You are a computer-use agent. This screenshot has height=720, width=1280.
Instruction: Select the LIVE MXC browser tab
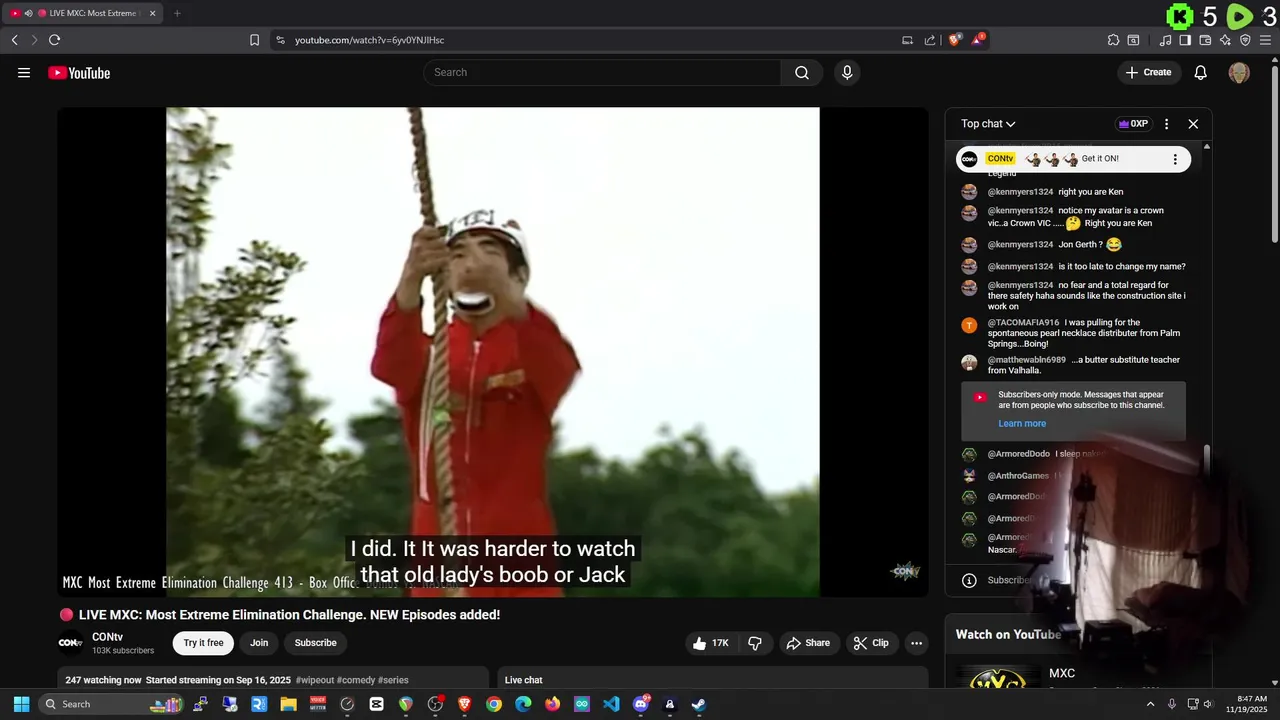pyautogui.click(x=83, y=13)
